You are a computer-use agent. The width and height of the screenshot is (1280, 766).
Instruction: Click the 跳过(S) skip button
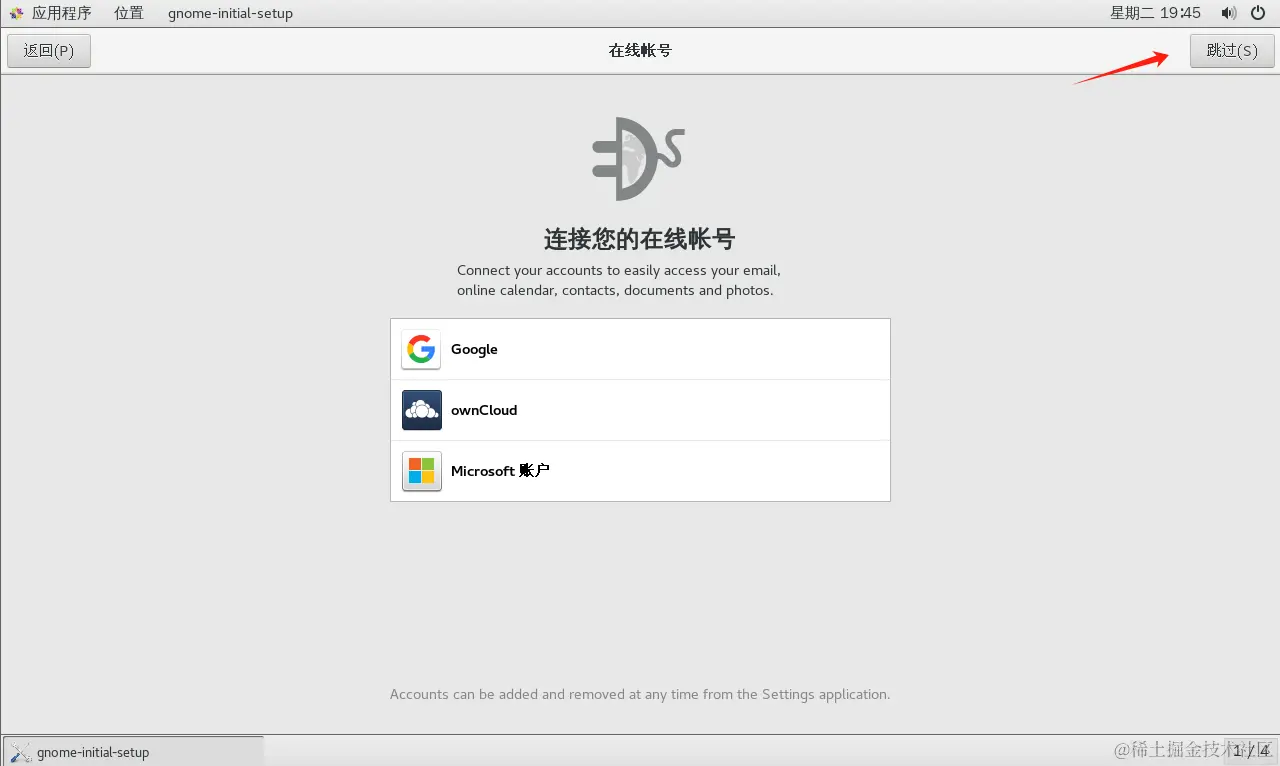1232,51
